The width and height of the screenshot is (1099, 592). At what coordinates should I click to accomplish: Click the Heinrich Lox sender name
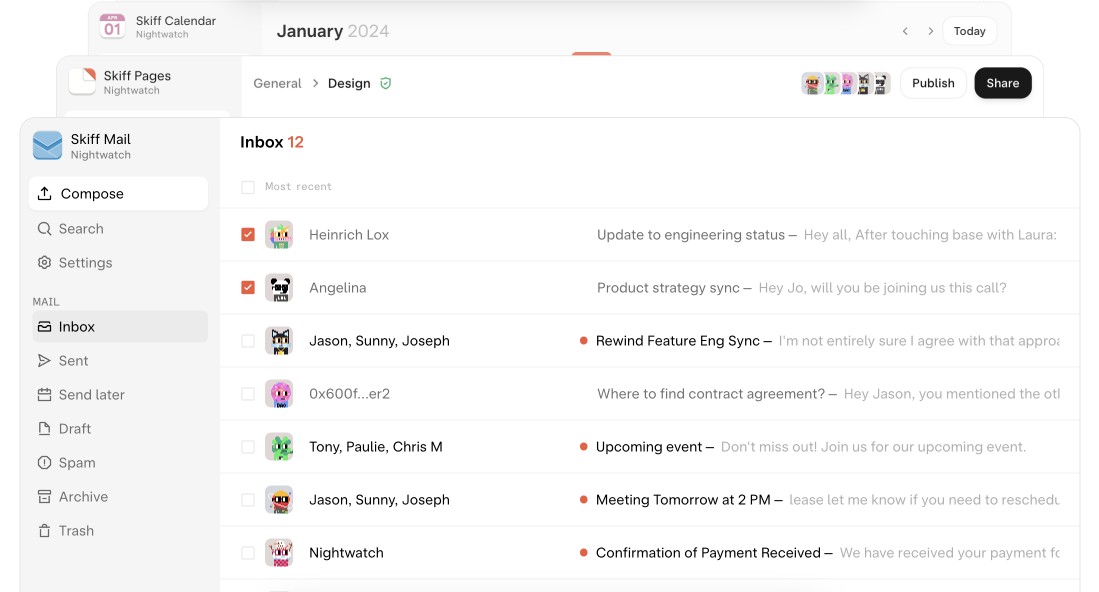click(x=349, y=235)
